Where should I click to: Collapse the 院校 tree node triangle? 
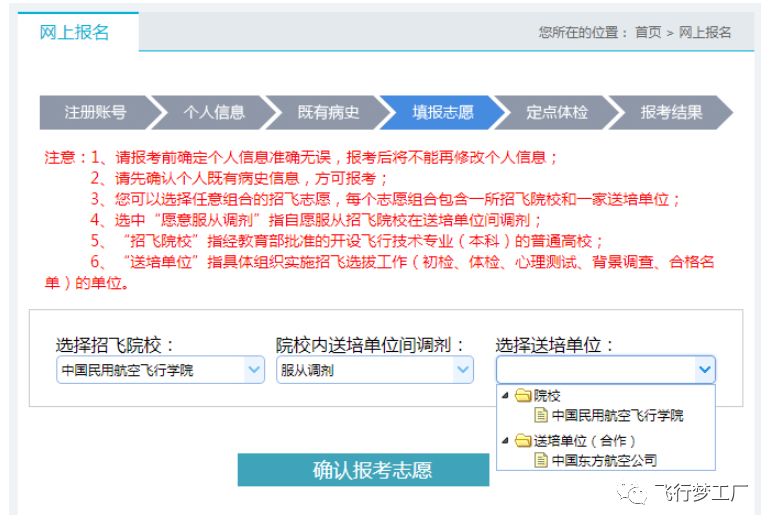point(505,395)
